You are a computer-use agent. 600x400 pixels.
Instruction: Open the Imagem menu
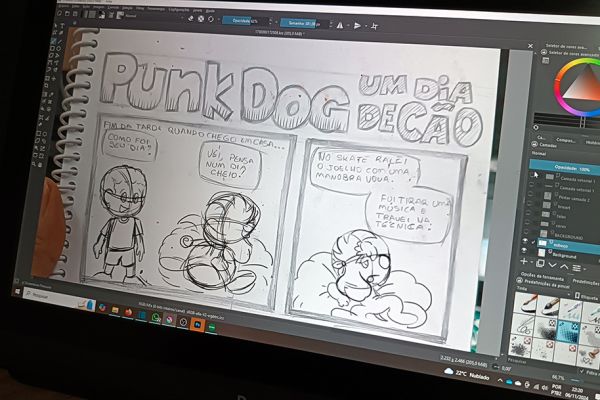[98, 7]
